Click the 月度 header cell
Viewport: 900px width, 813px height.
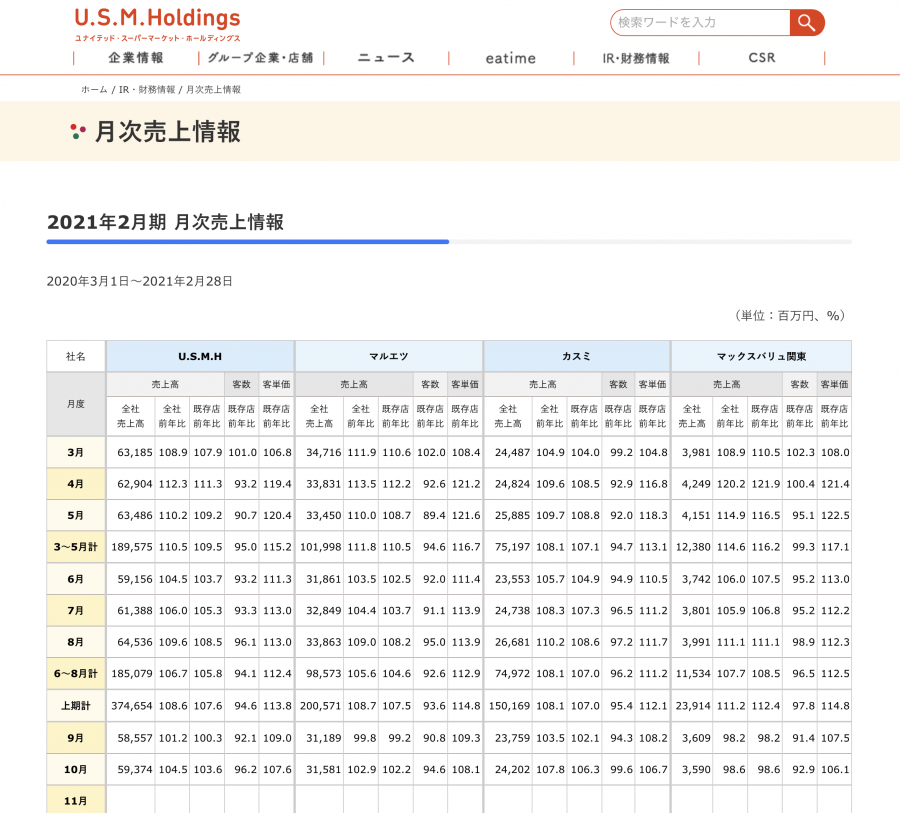76,404
